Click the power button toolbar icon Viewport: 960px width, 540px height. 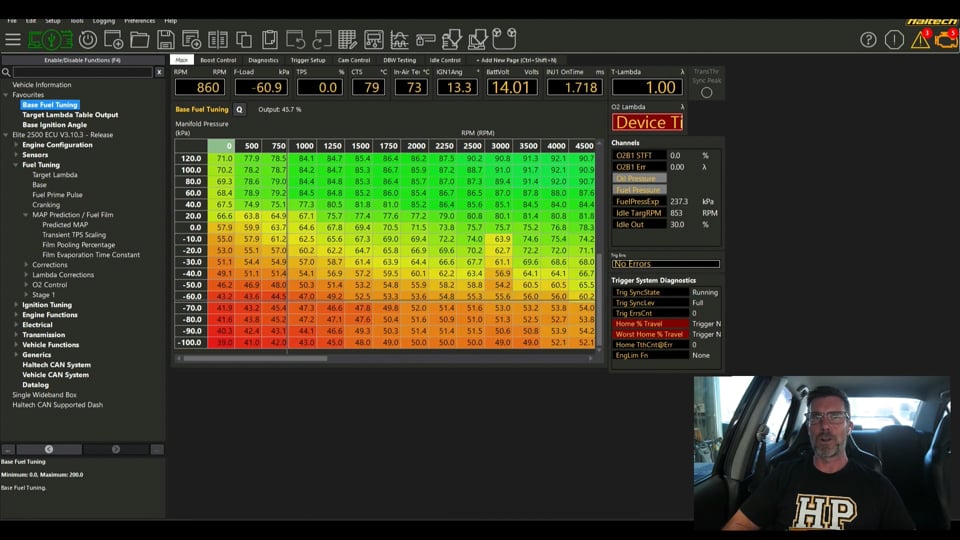point(88,40)
